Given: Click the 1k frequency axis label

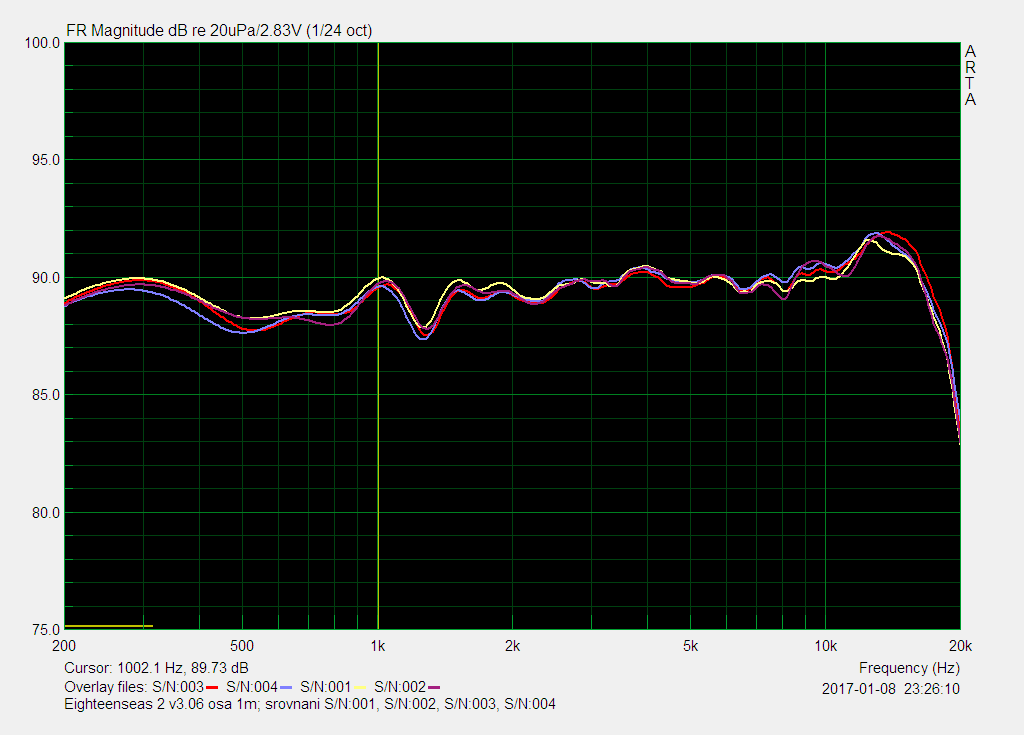Looking at the screenshot, I should pyautogui.click(x=377, y=646).
